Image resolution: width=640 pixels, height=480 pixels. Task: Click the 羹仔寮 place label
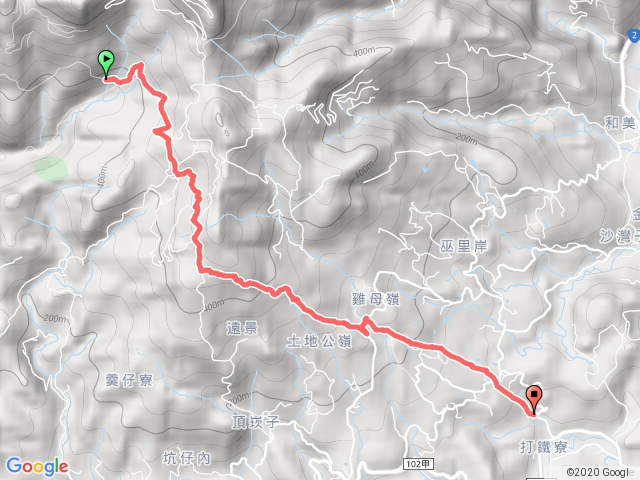(x=129, y=380)
